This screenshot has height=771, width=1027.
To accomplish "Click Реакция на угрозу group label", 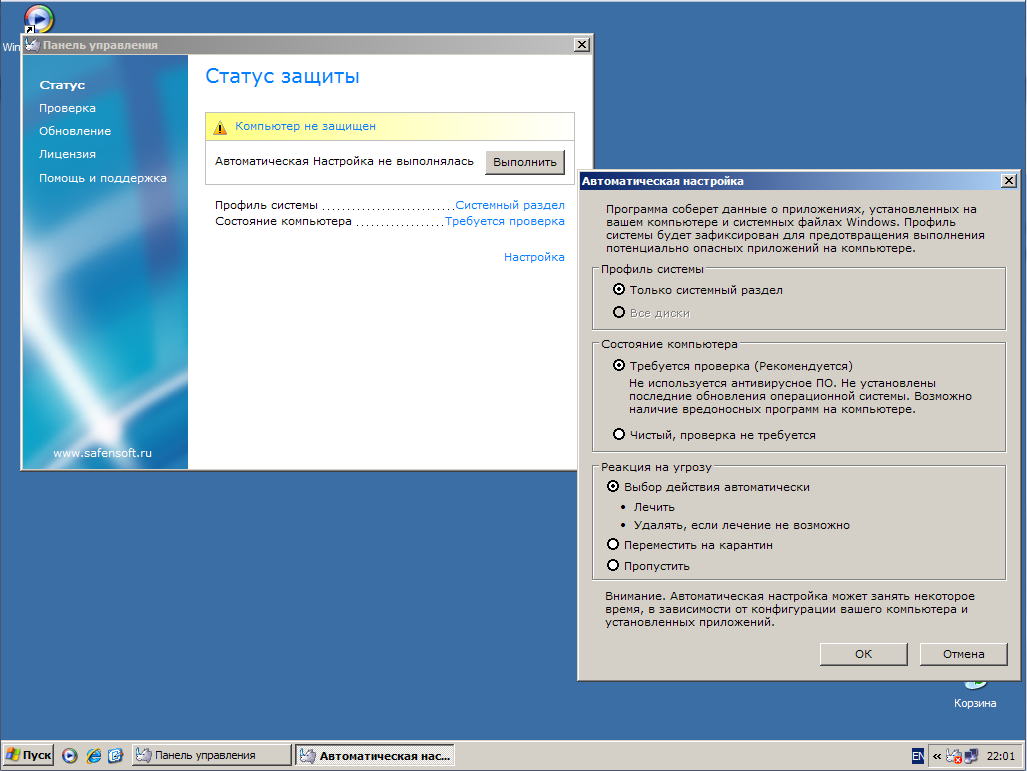I will [x=656, y=467].
